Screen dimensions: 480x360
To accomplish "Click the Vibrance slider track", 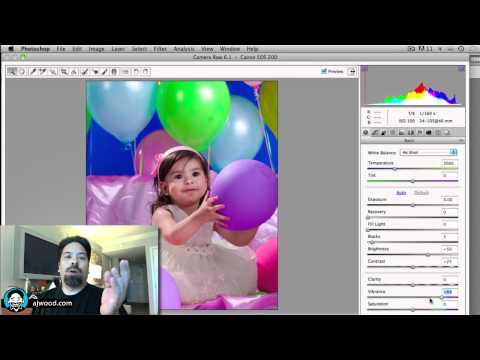I will coord(413,297).
